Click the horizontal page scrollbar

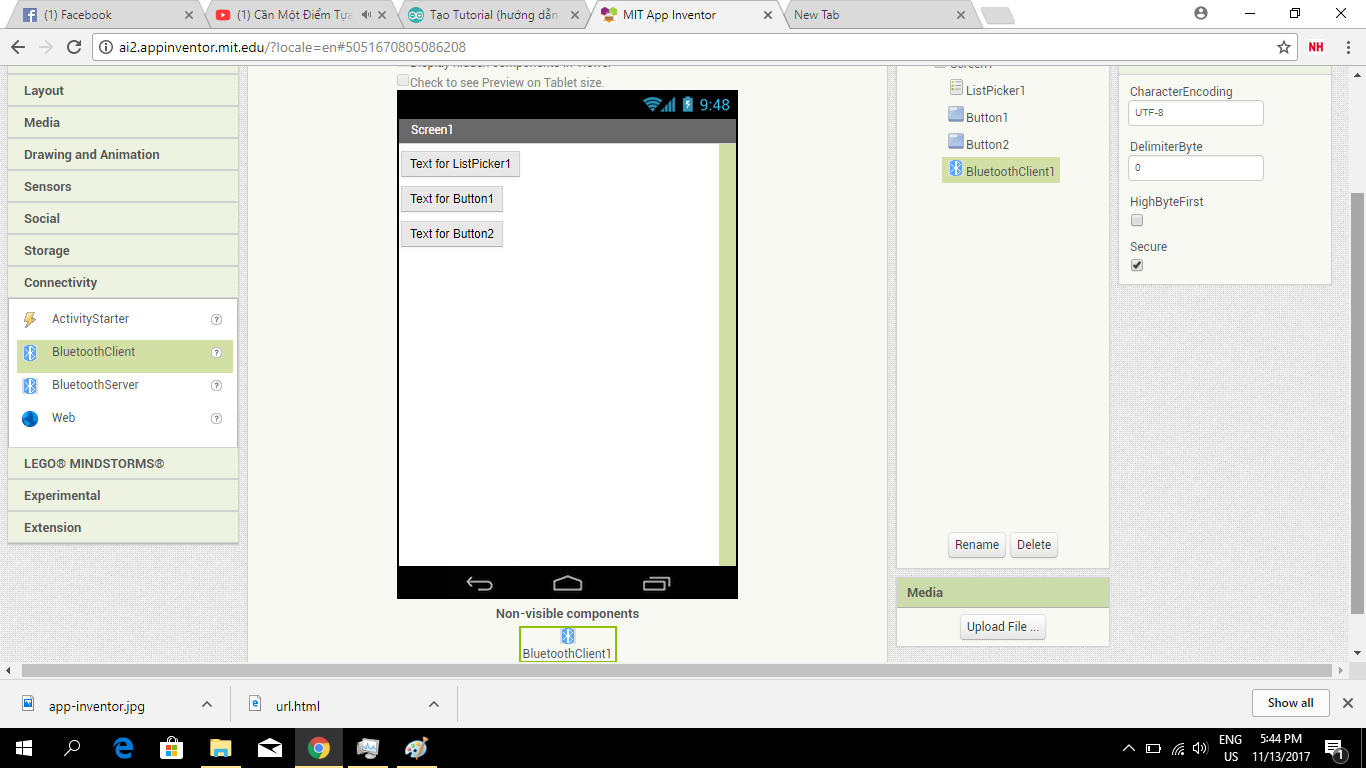click(x=675, y=670)
